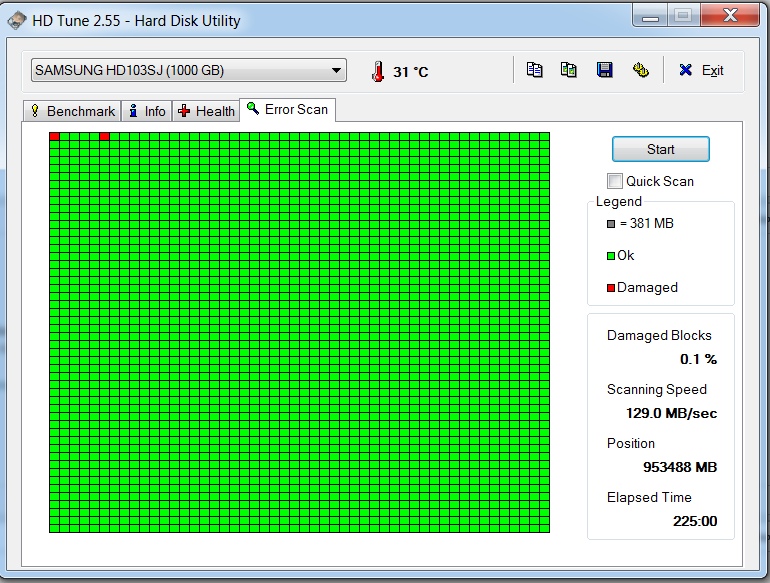This screenshot has width=770, height=583.
Task: Select the Error Scan tab
Action: (x=287, y=109)
